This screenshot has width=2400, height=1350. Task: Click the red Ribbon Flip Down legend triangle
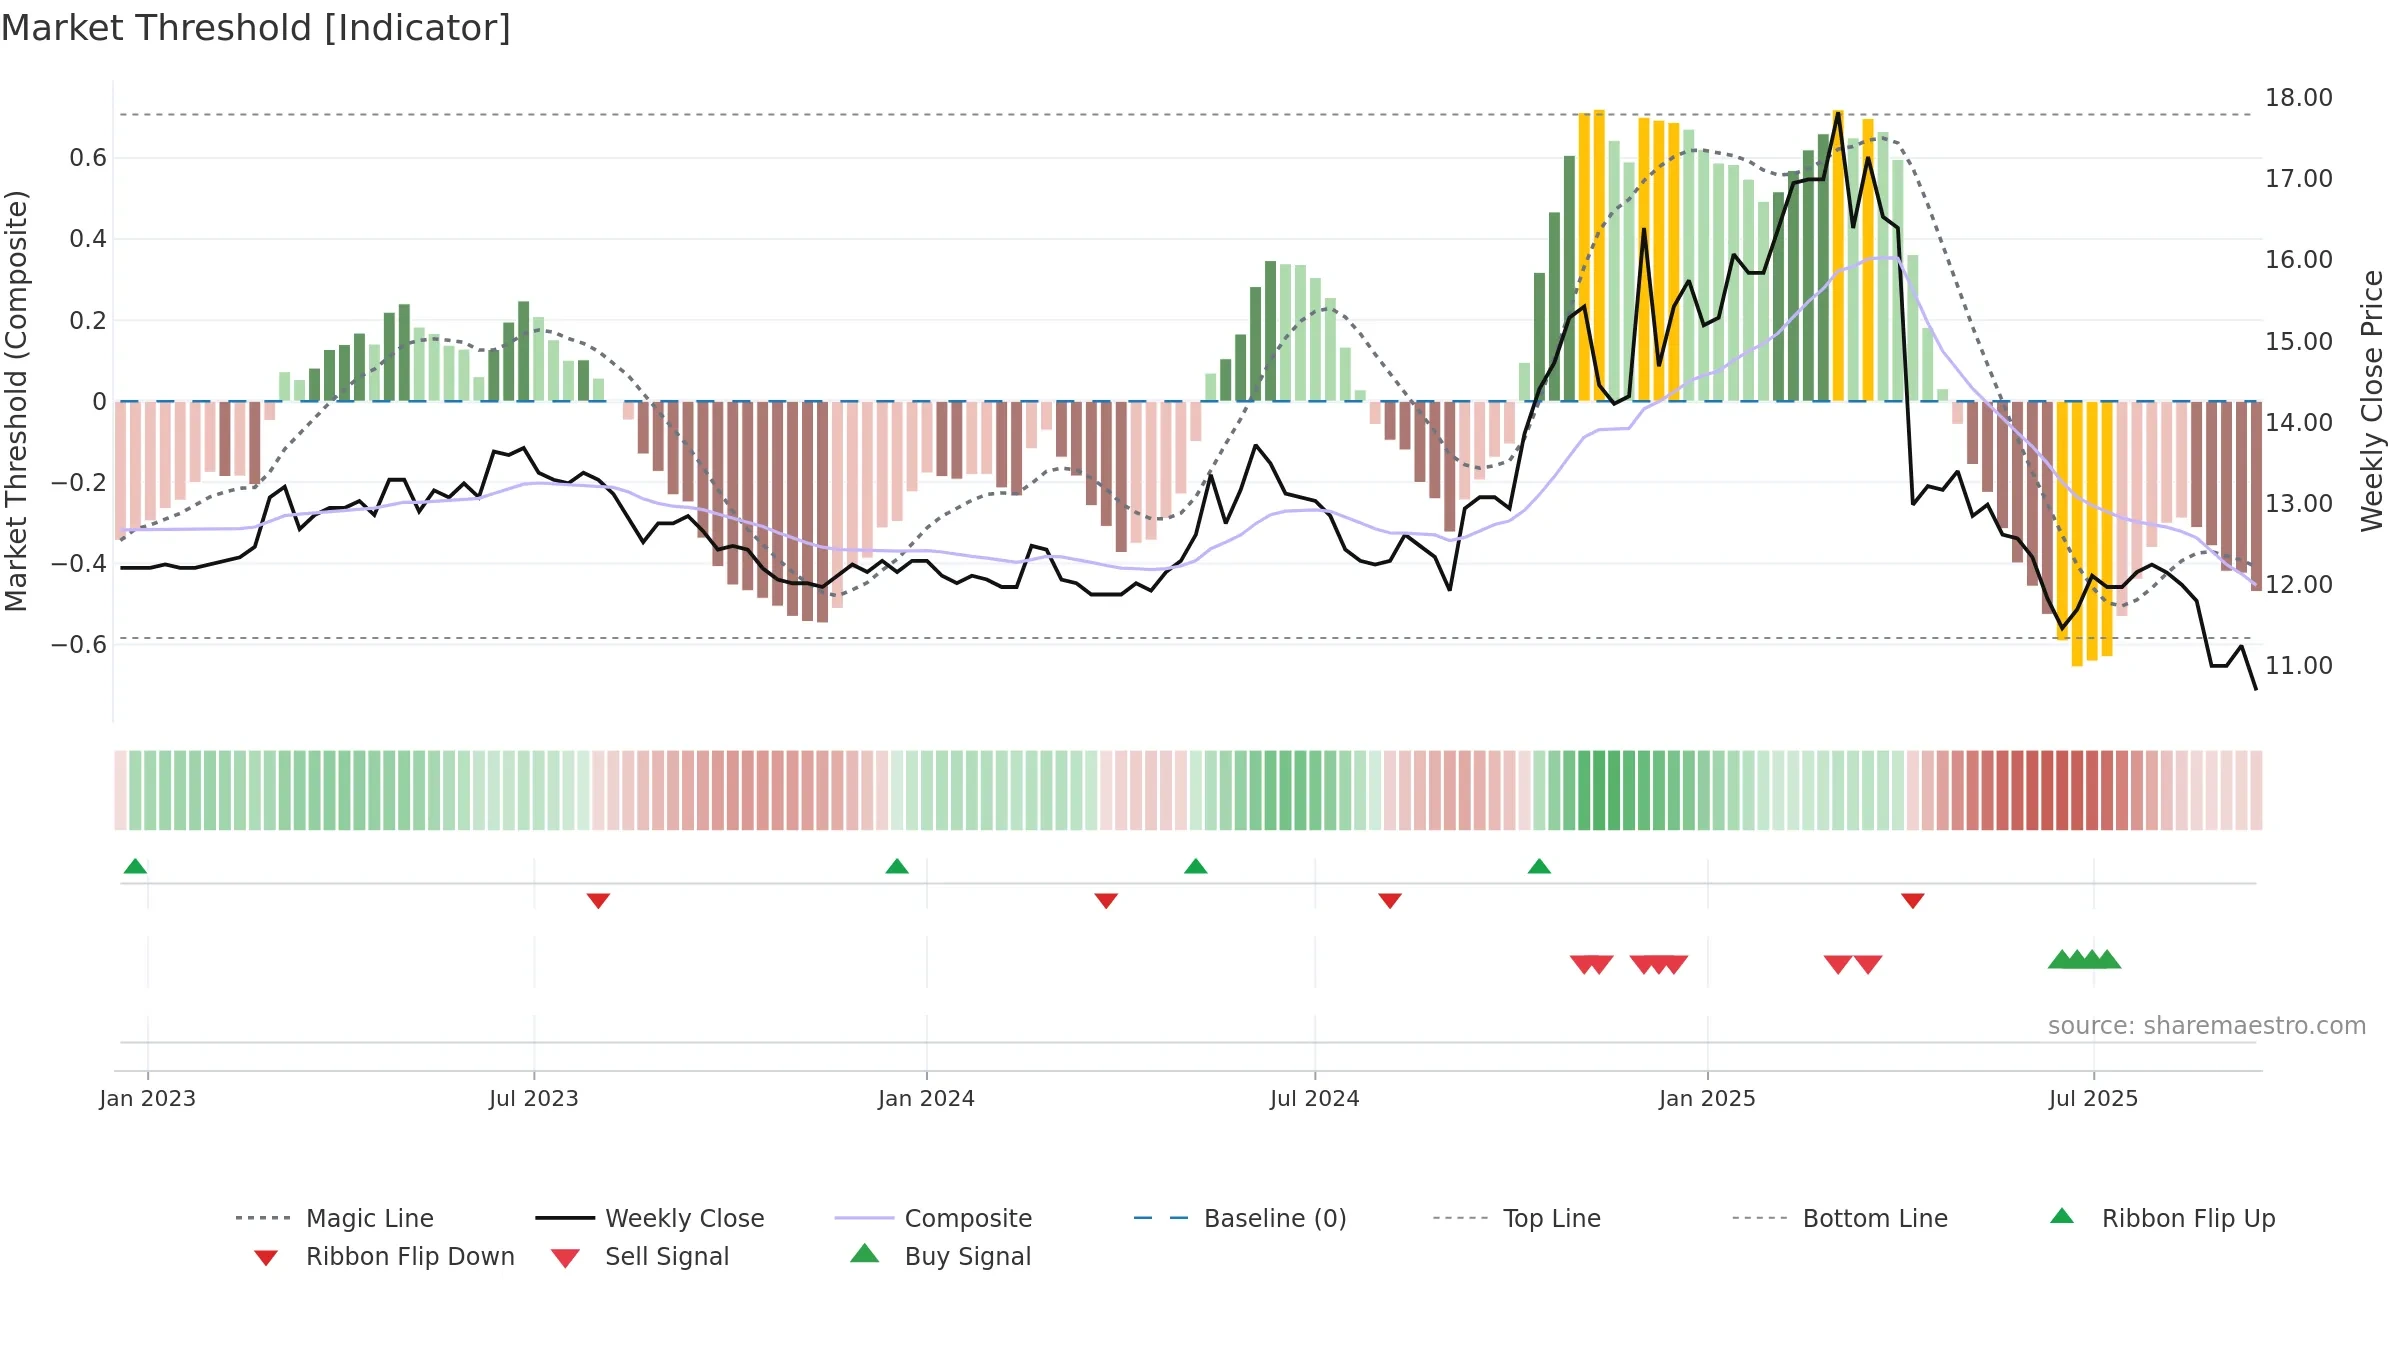click(266, 1258)
